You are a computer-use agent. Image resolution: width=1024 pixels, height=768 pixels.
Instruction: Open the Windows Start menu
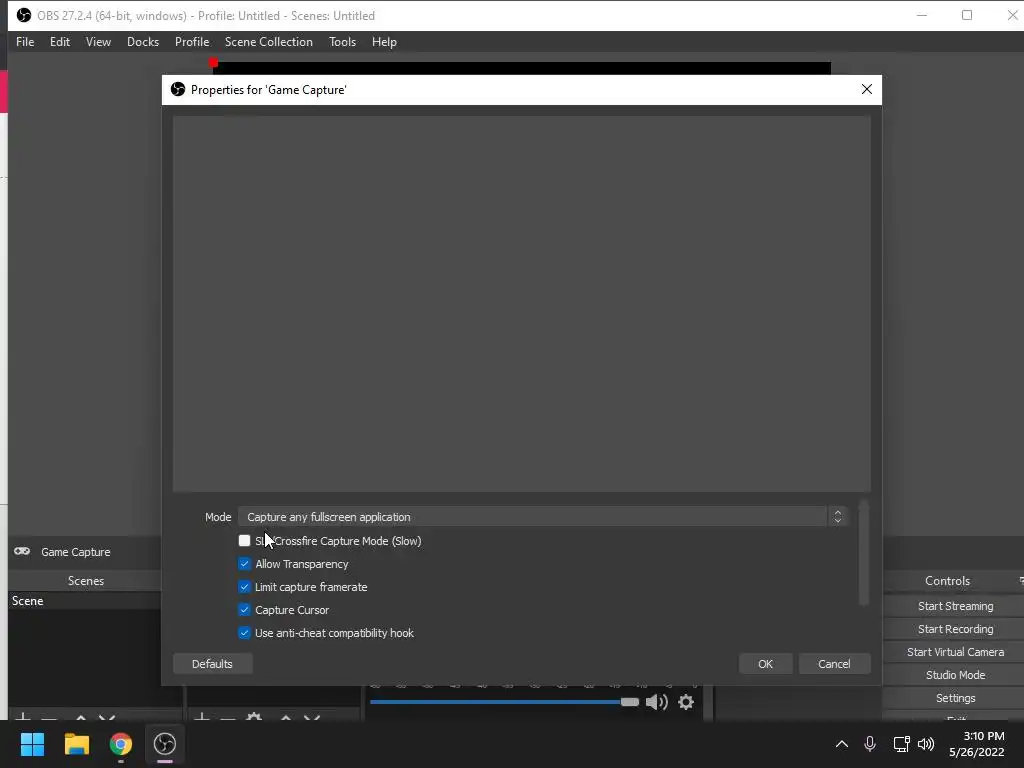32,744
